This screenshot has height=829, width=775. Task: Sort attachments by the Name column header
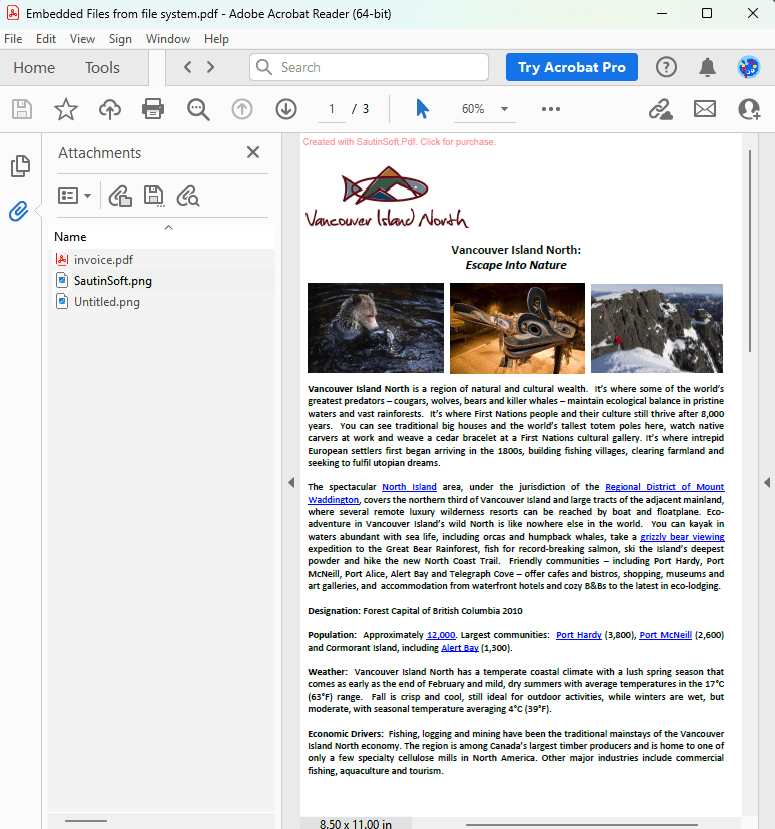(x=70, y=237)
